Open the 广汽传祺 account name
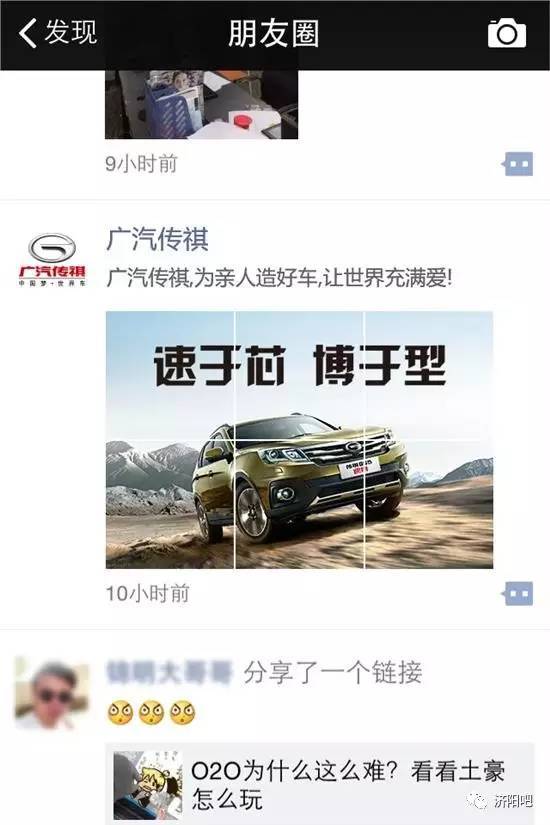The image size is (550, 825). pyautogui.click(x=157, y=239)
